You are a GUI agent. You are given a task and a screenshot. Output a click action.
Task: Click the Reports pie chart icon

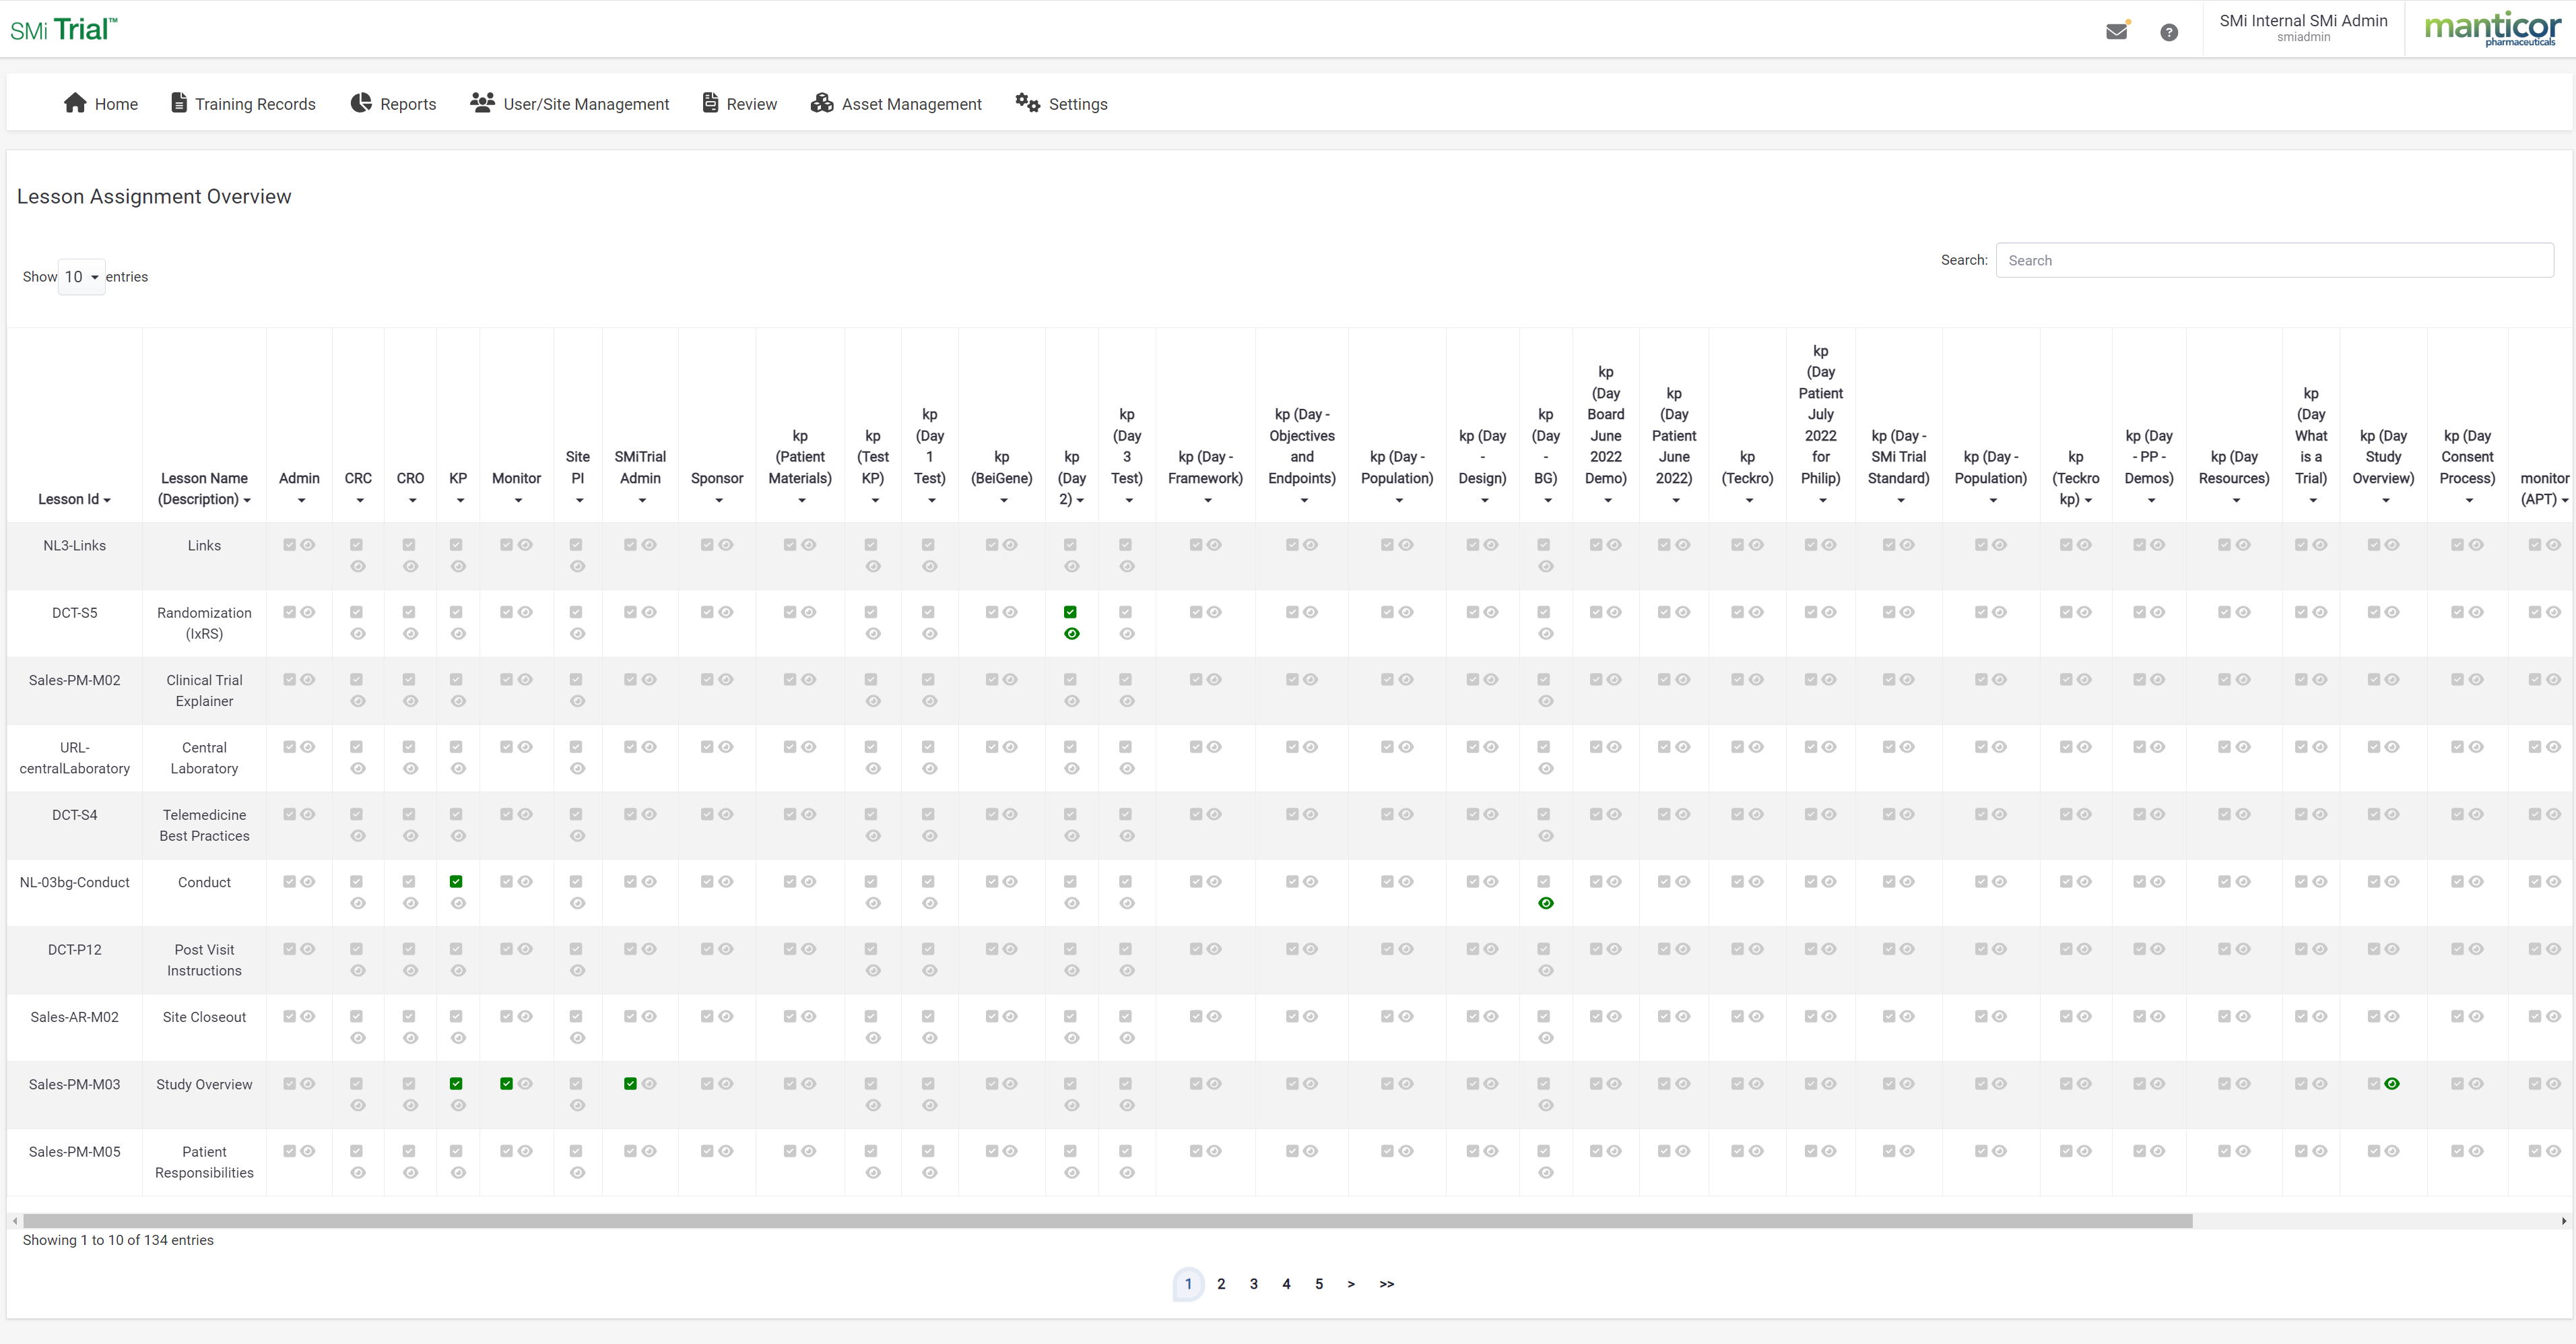pyautogui.click(x=361, y=103)
